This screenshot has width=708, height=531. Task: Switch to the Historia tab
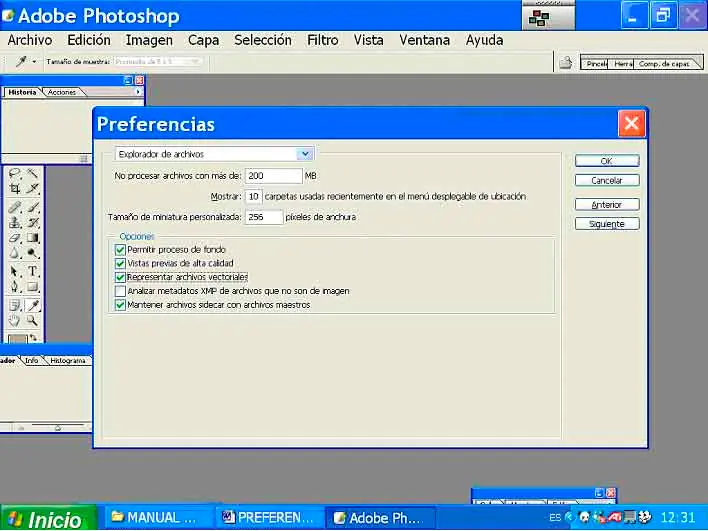point(22,92)
